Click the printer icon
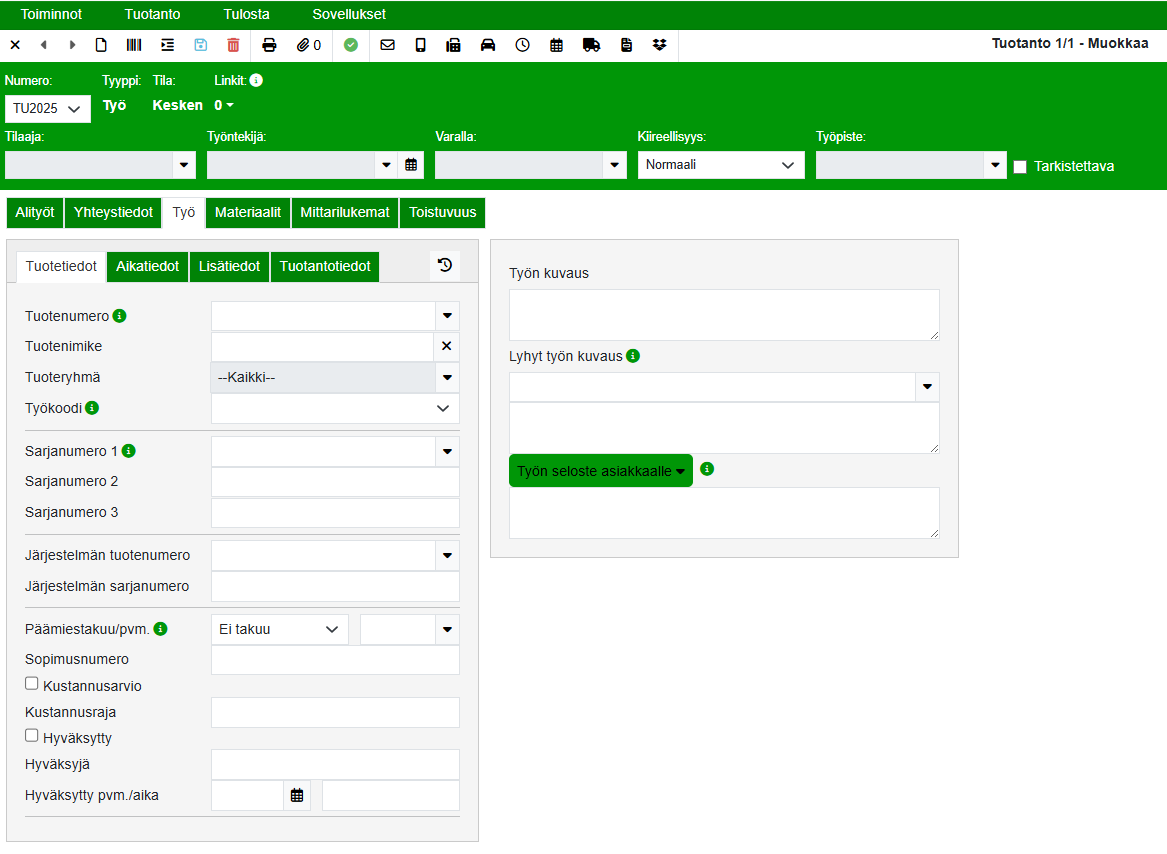Screen dimensions: 1167x854 (269, 45)
